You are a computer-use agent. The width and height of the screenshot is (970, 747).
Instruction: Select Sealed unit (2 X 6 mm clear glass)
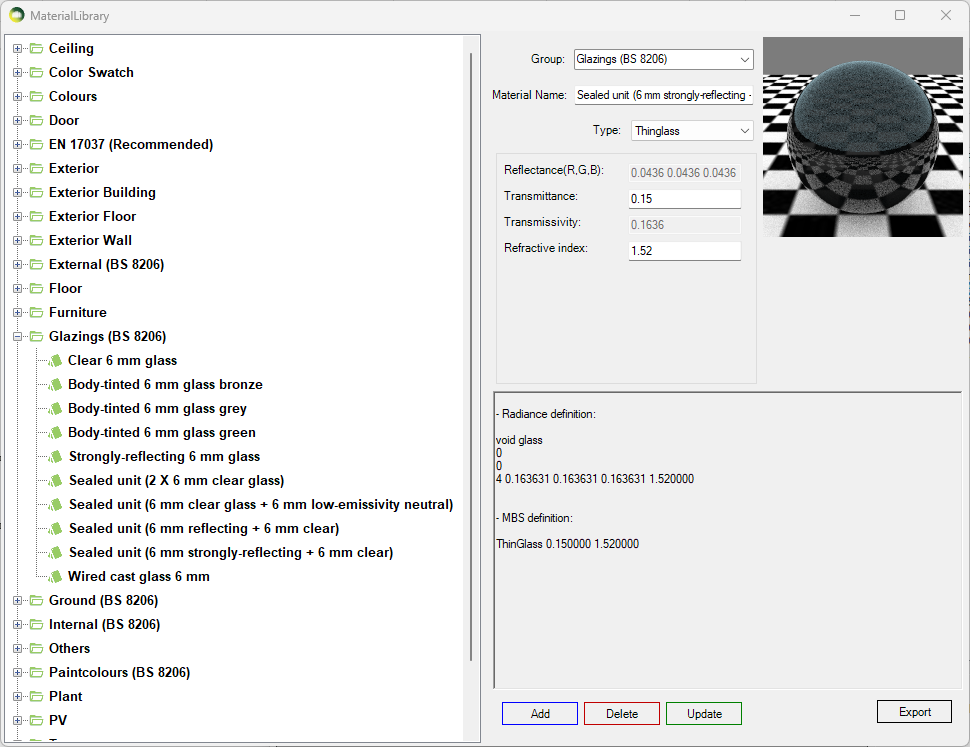click(176, 481)
